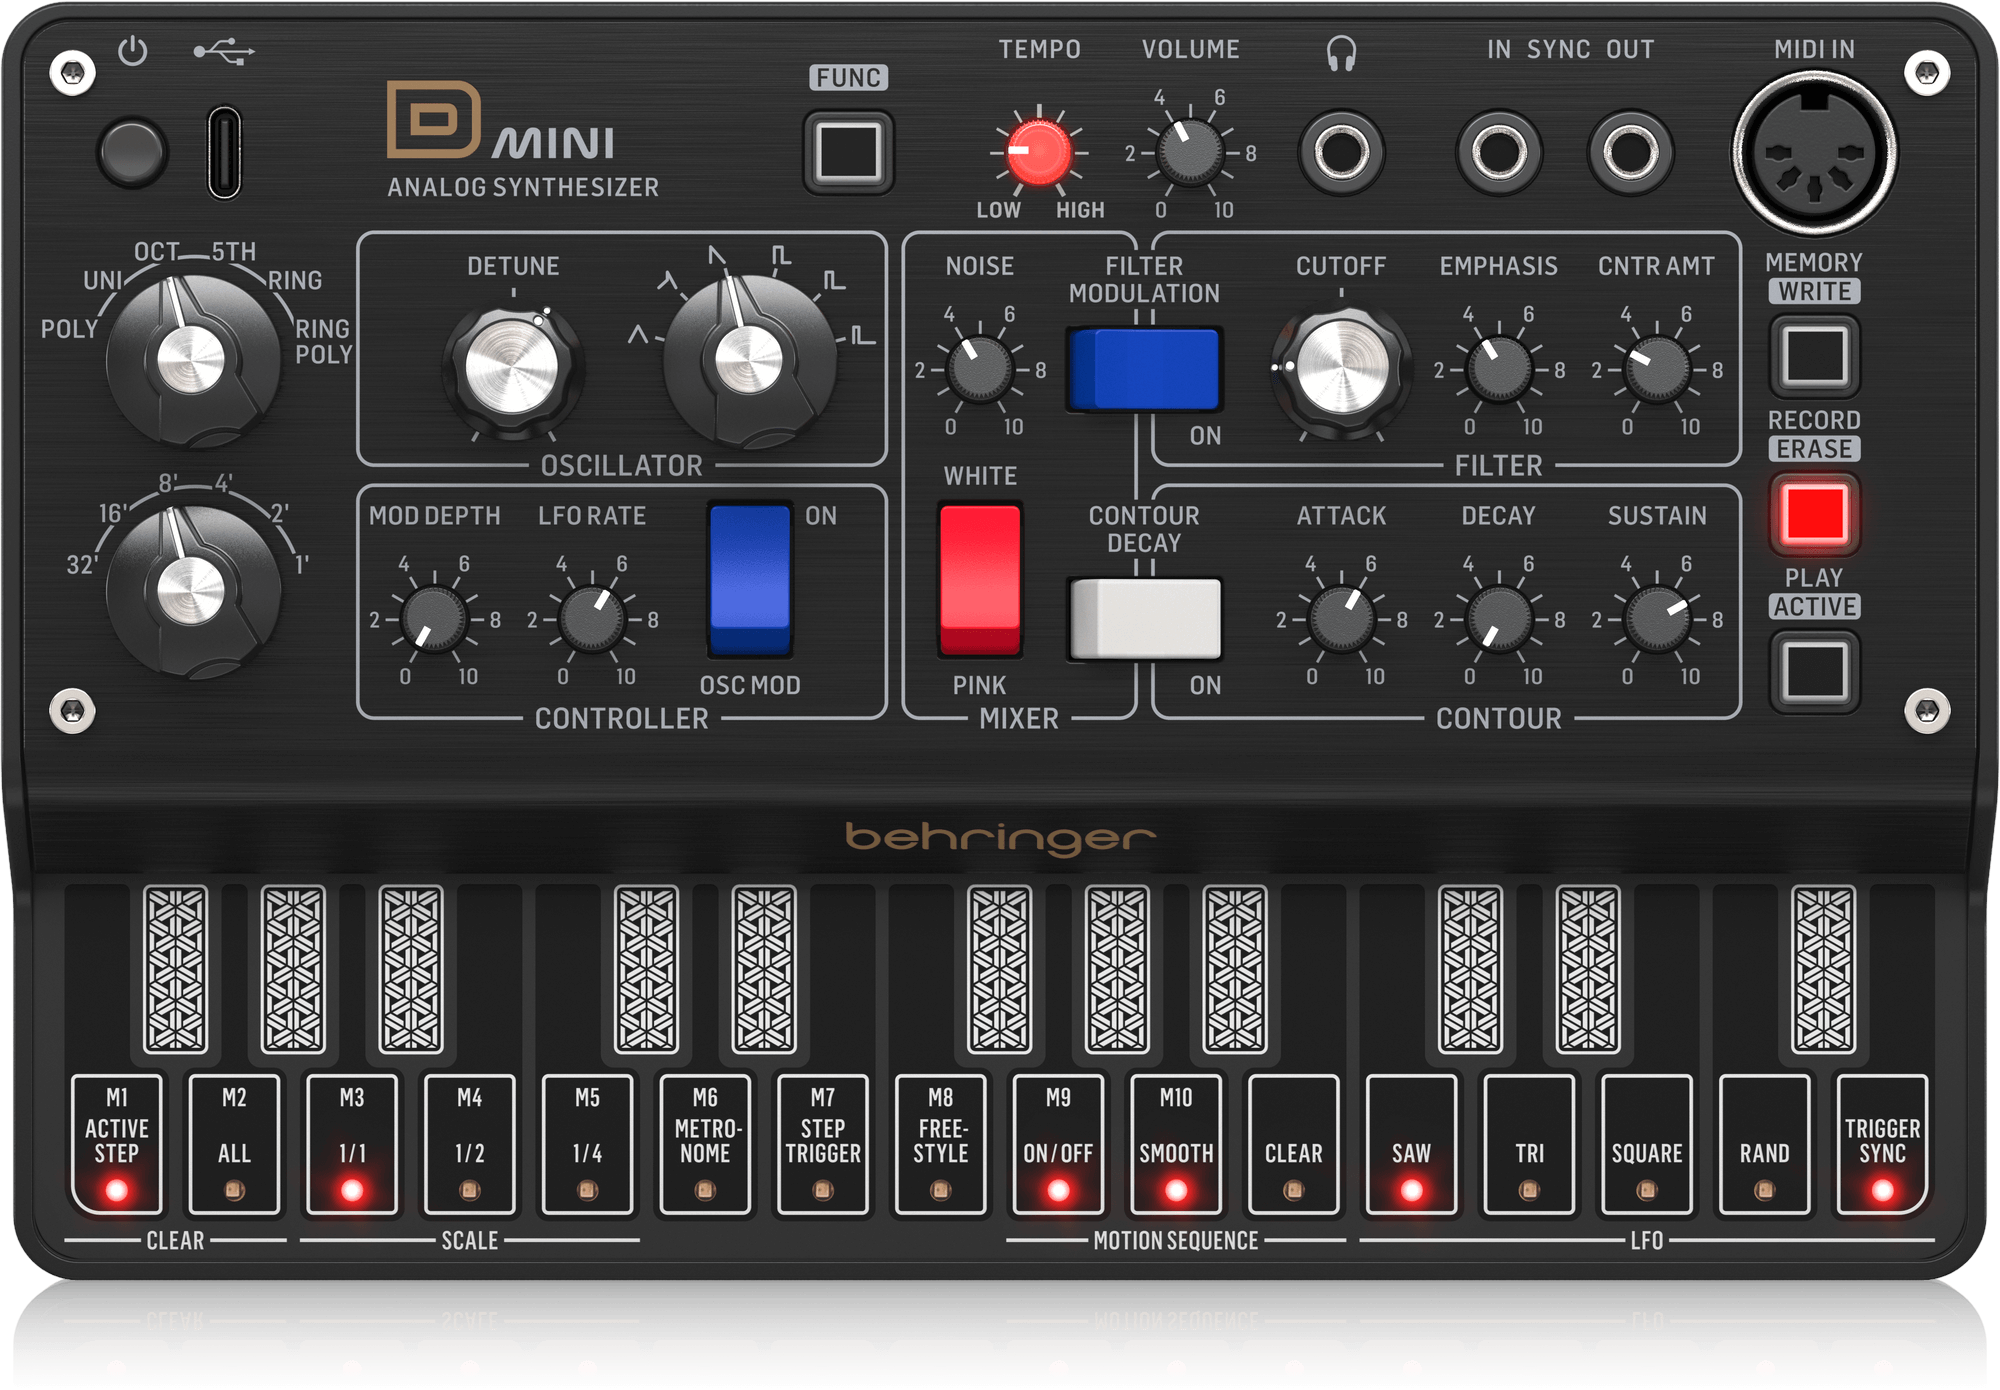The image size is (2000, 1390).
Task: Toggle the blue FILTER MODULATION switch
Action: (1144, 369)
